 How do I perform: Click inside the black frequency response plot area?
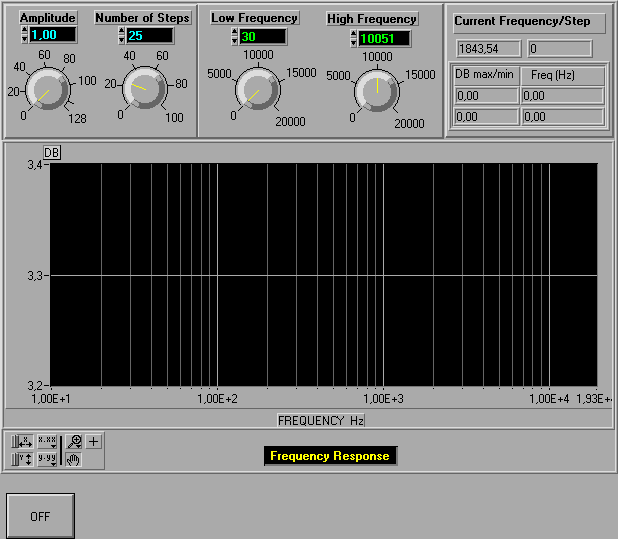(x=323, y=275)
